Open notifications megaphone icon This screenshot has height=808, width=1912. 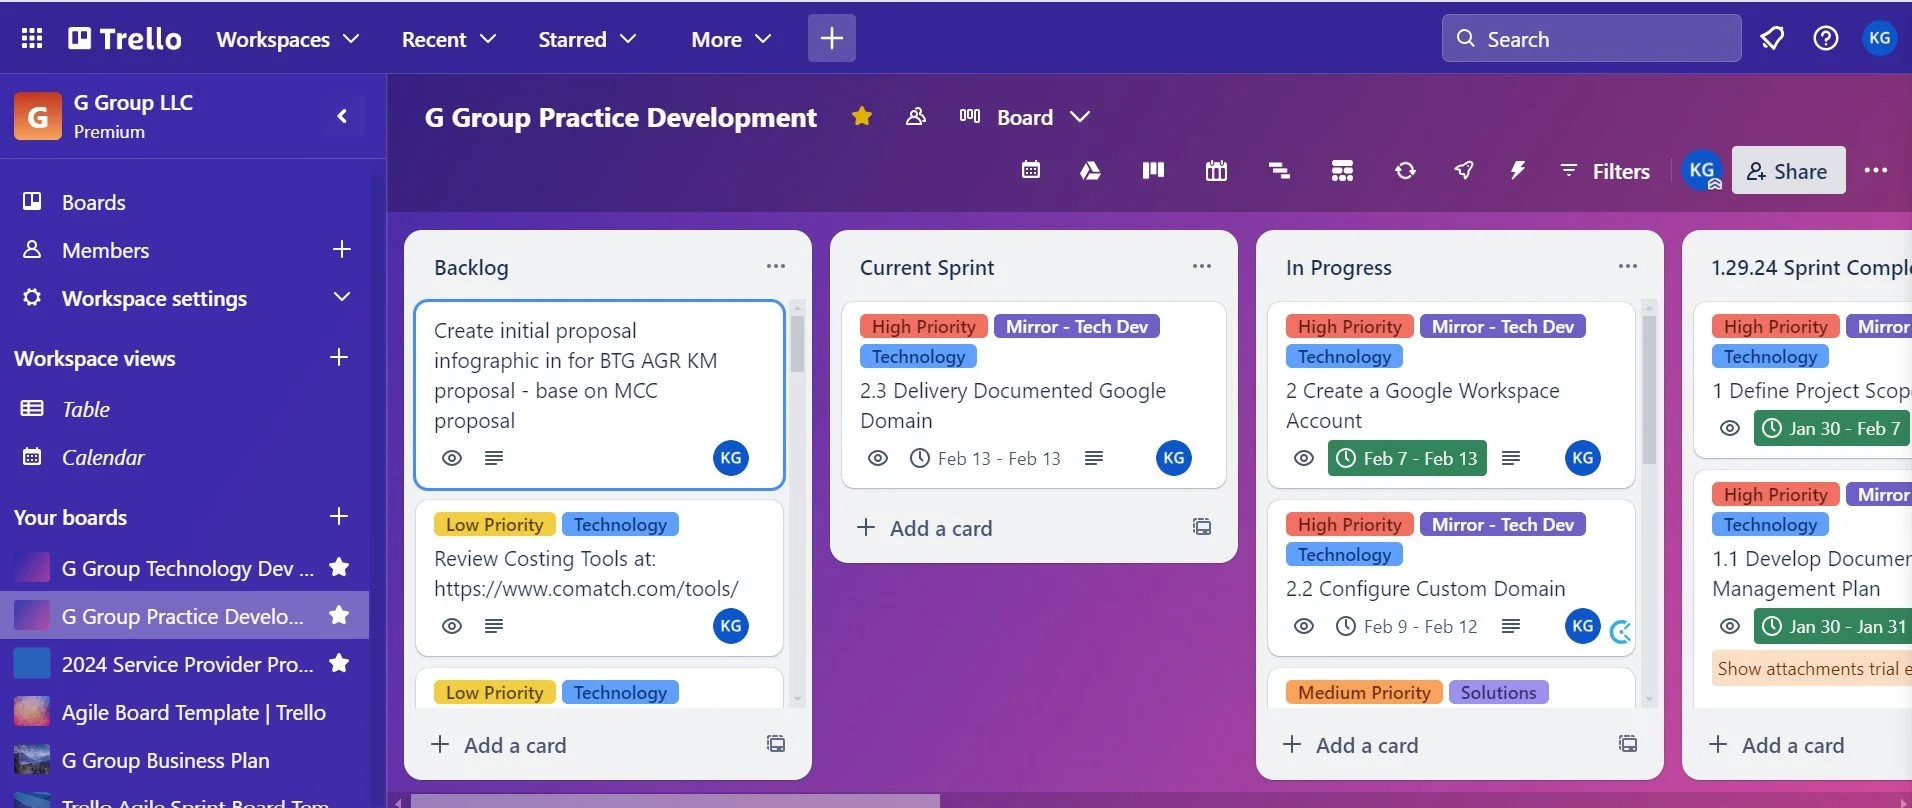pos(1772,38)
